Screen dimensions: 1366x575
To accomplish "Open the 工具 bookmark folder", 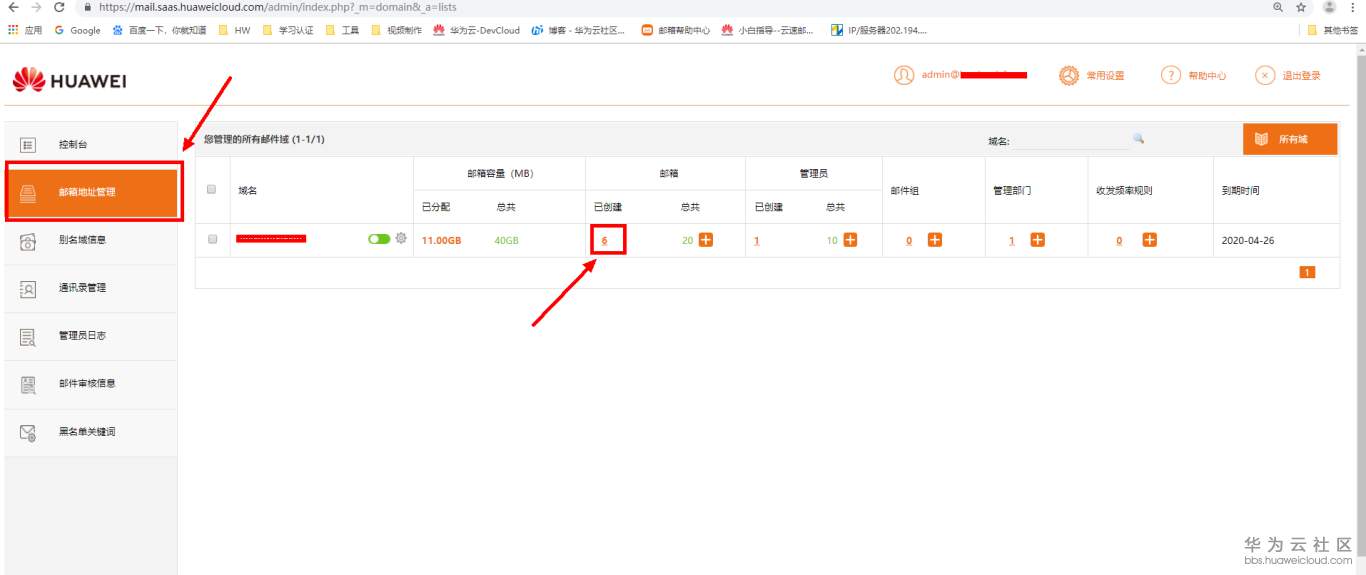I will [x=343, y=30].
